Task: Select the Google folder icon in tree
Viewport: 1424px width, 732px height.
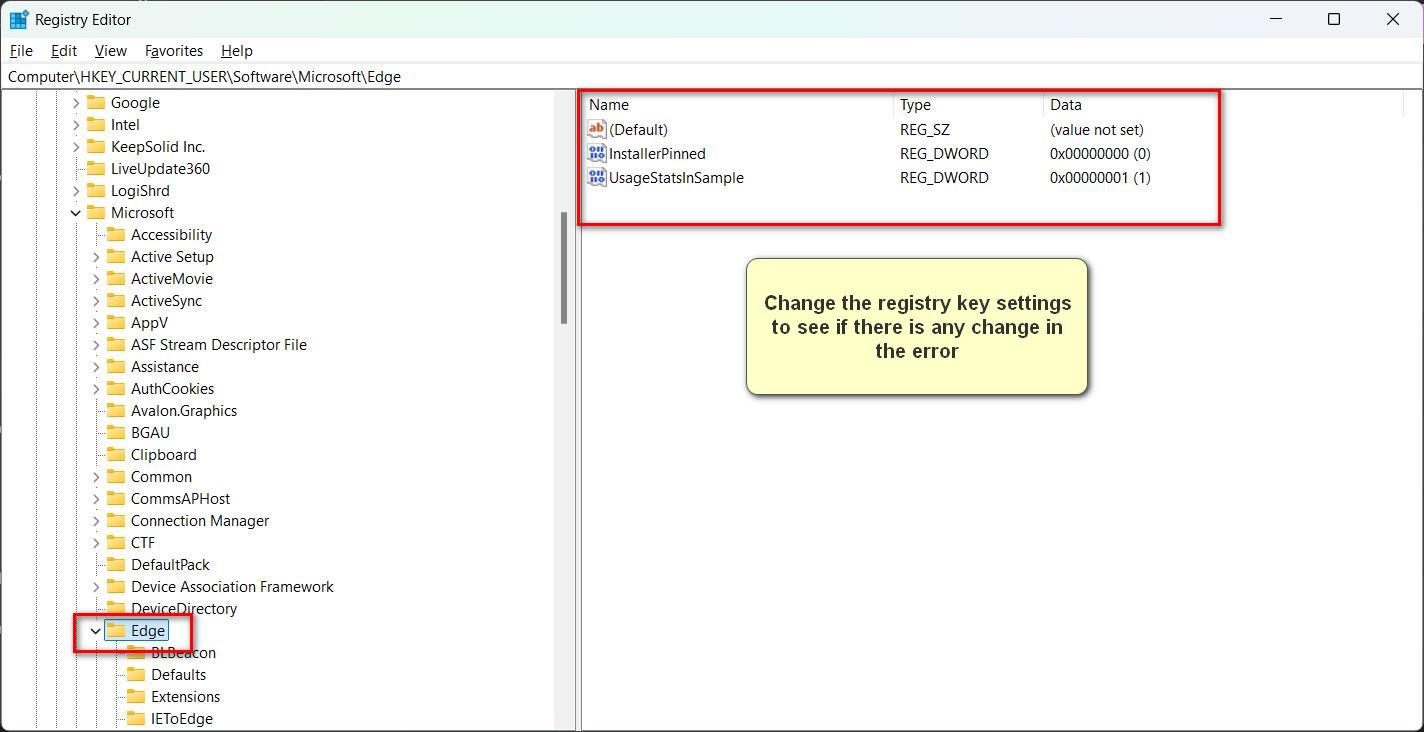Action: pos(96,102)
